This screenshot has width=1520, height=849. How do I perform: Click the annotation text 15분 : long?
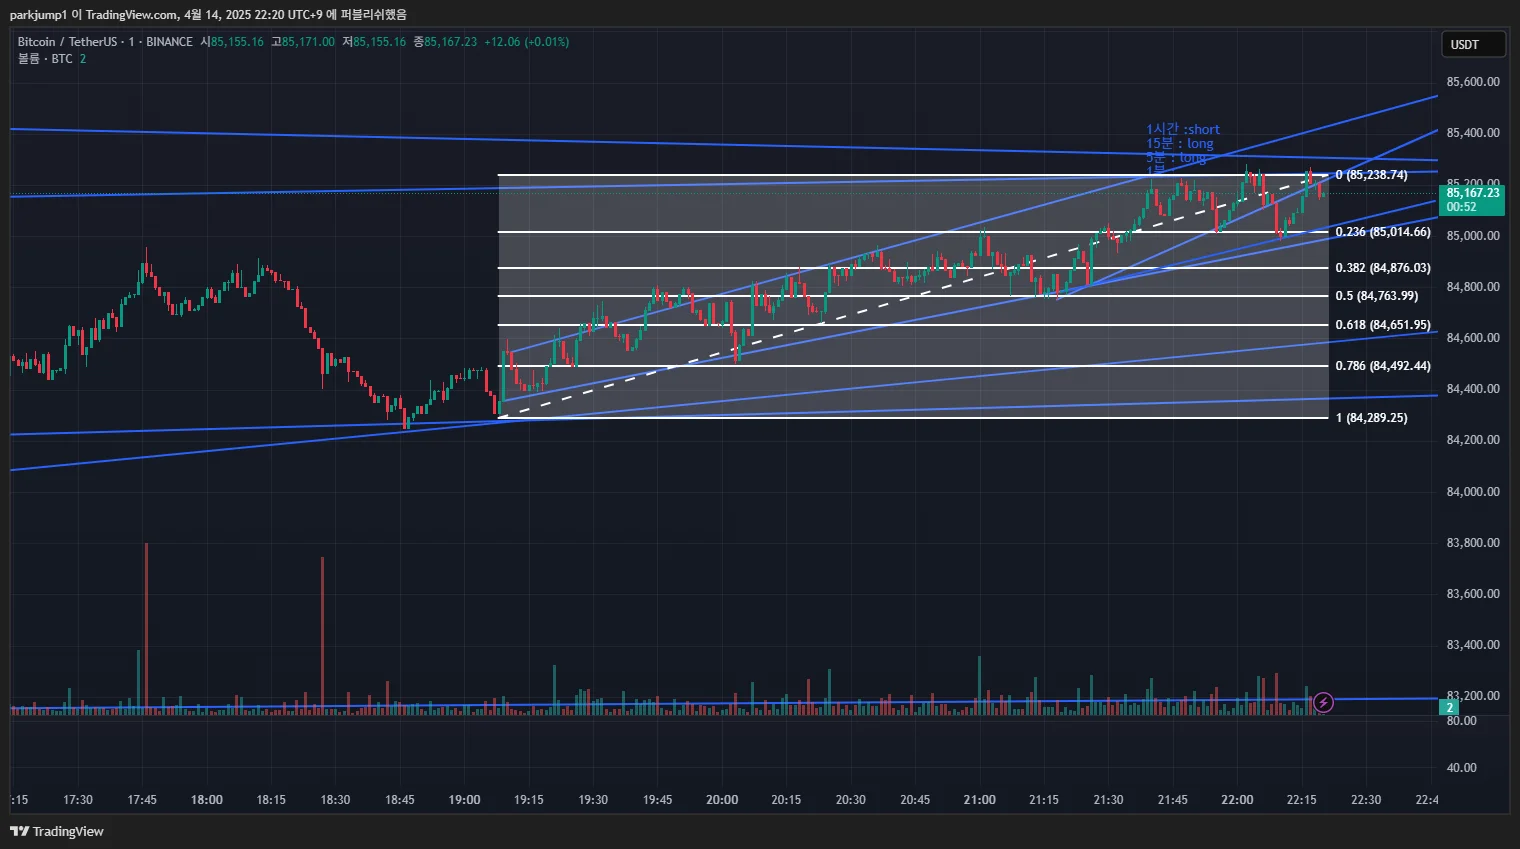click(1180, 144)
